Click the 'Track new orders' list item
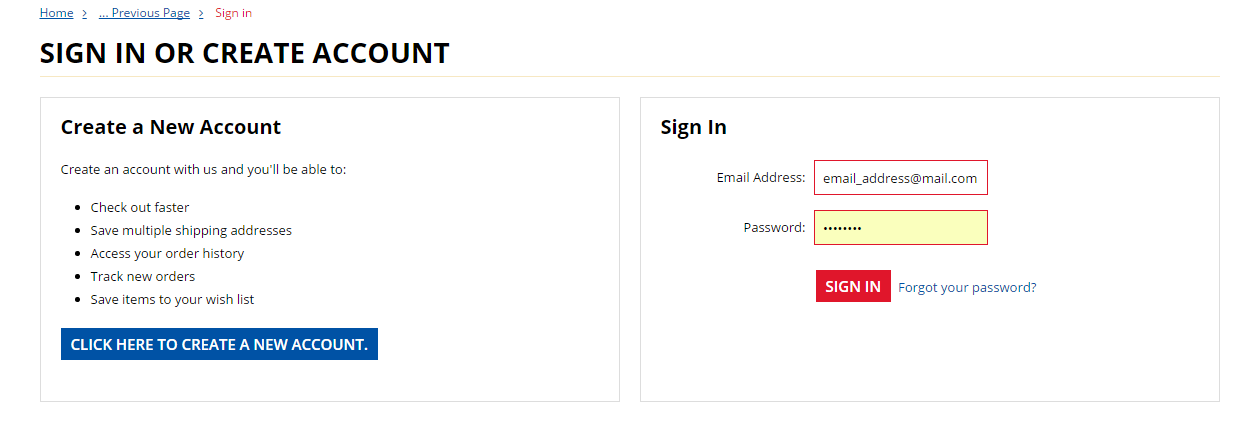The image size is (1256, 426). [x=143, y=276]
